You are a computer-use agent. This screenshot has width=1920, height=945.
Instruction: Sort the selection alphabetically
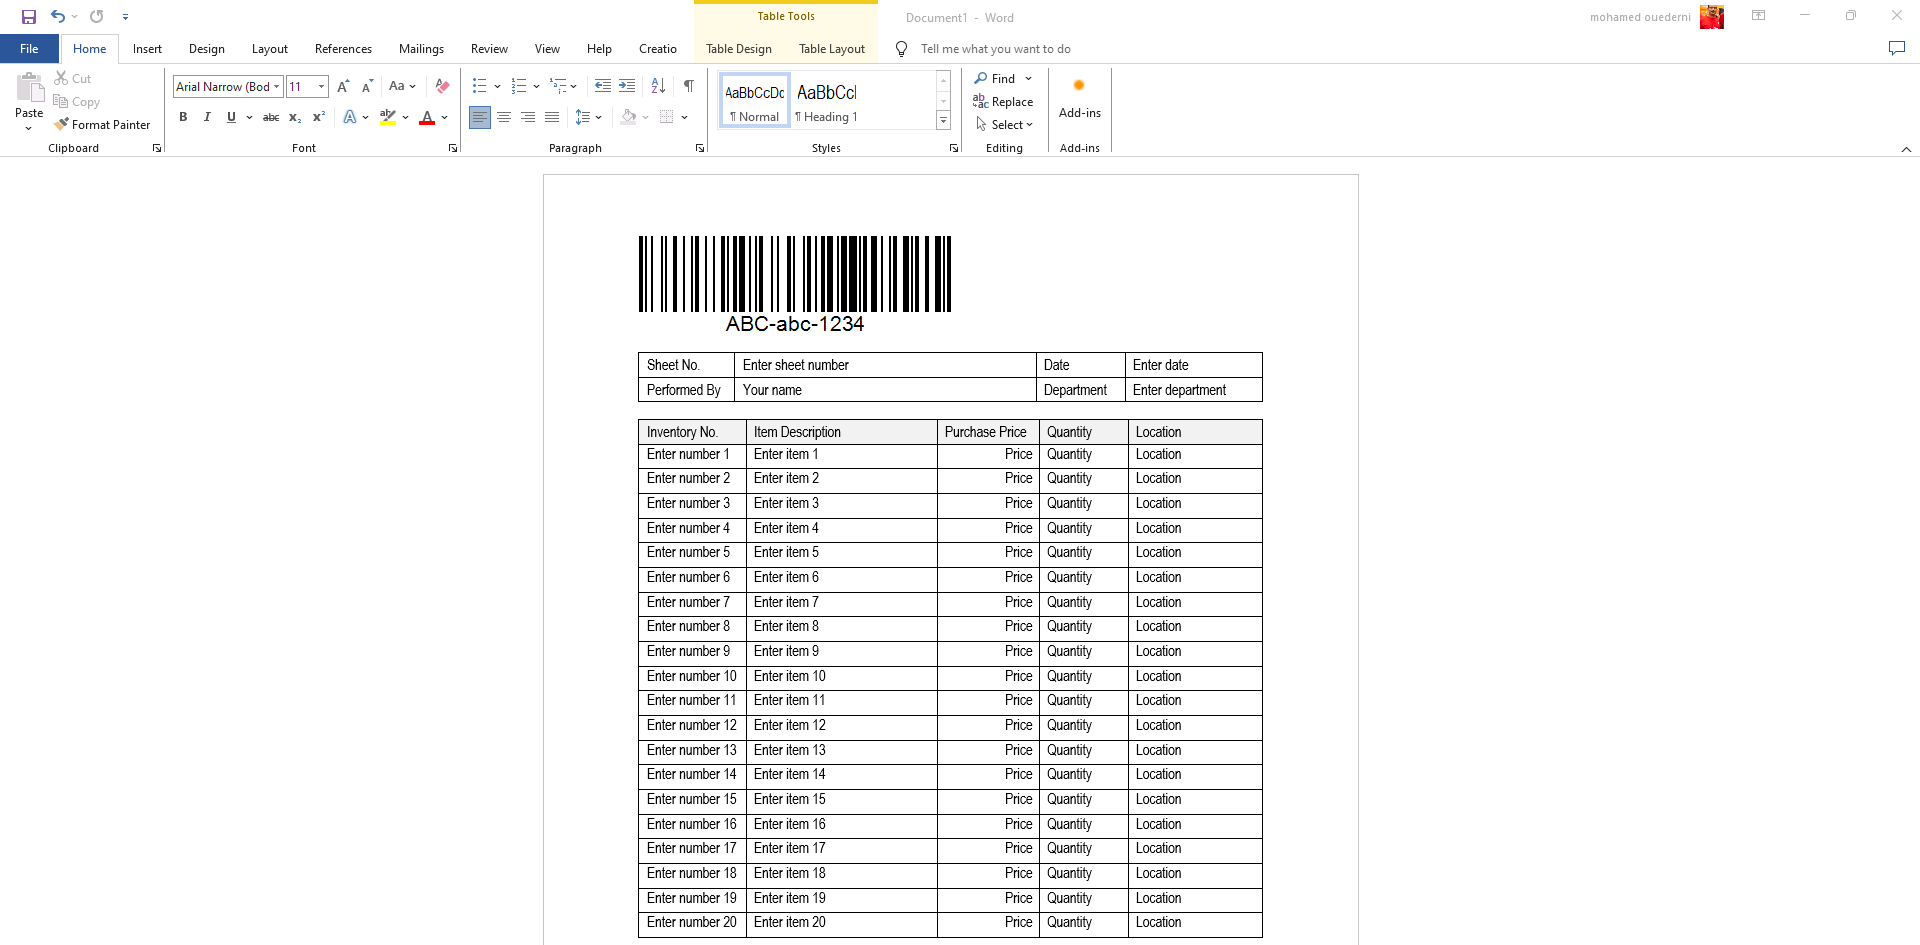[658, 87]
